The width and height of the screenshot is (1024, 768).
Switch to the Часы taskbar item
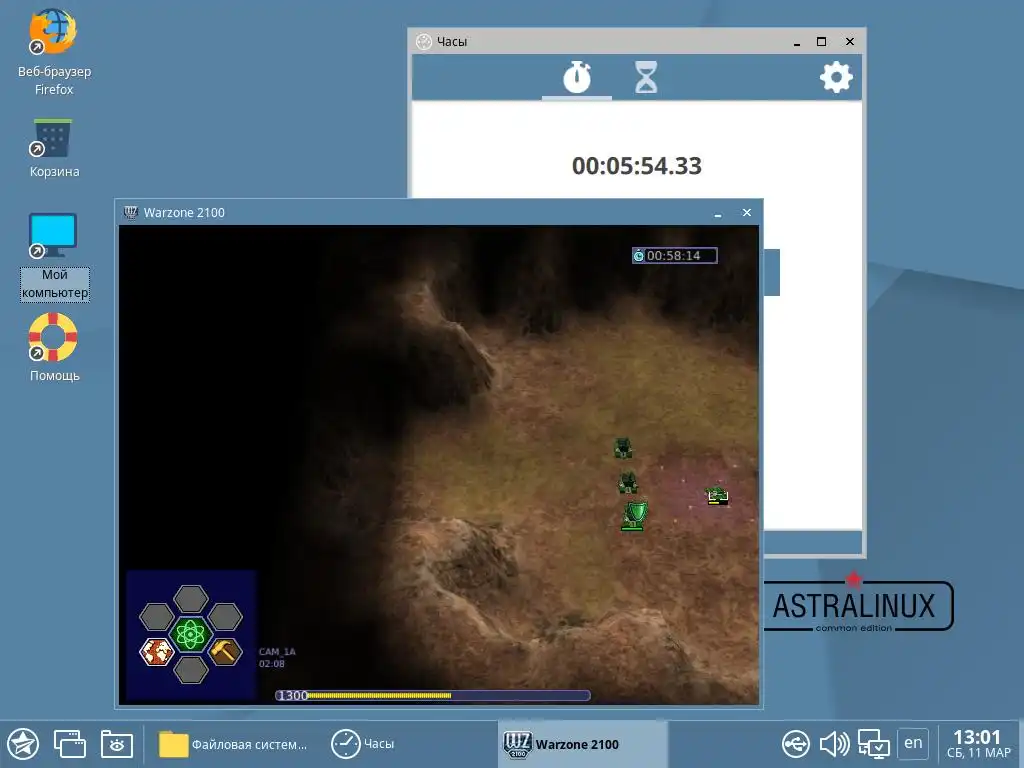[x=363, y=744]
